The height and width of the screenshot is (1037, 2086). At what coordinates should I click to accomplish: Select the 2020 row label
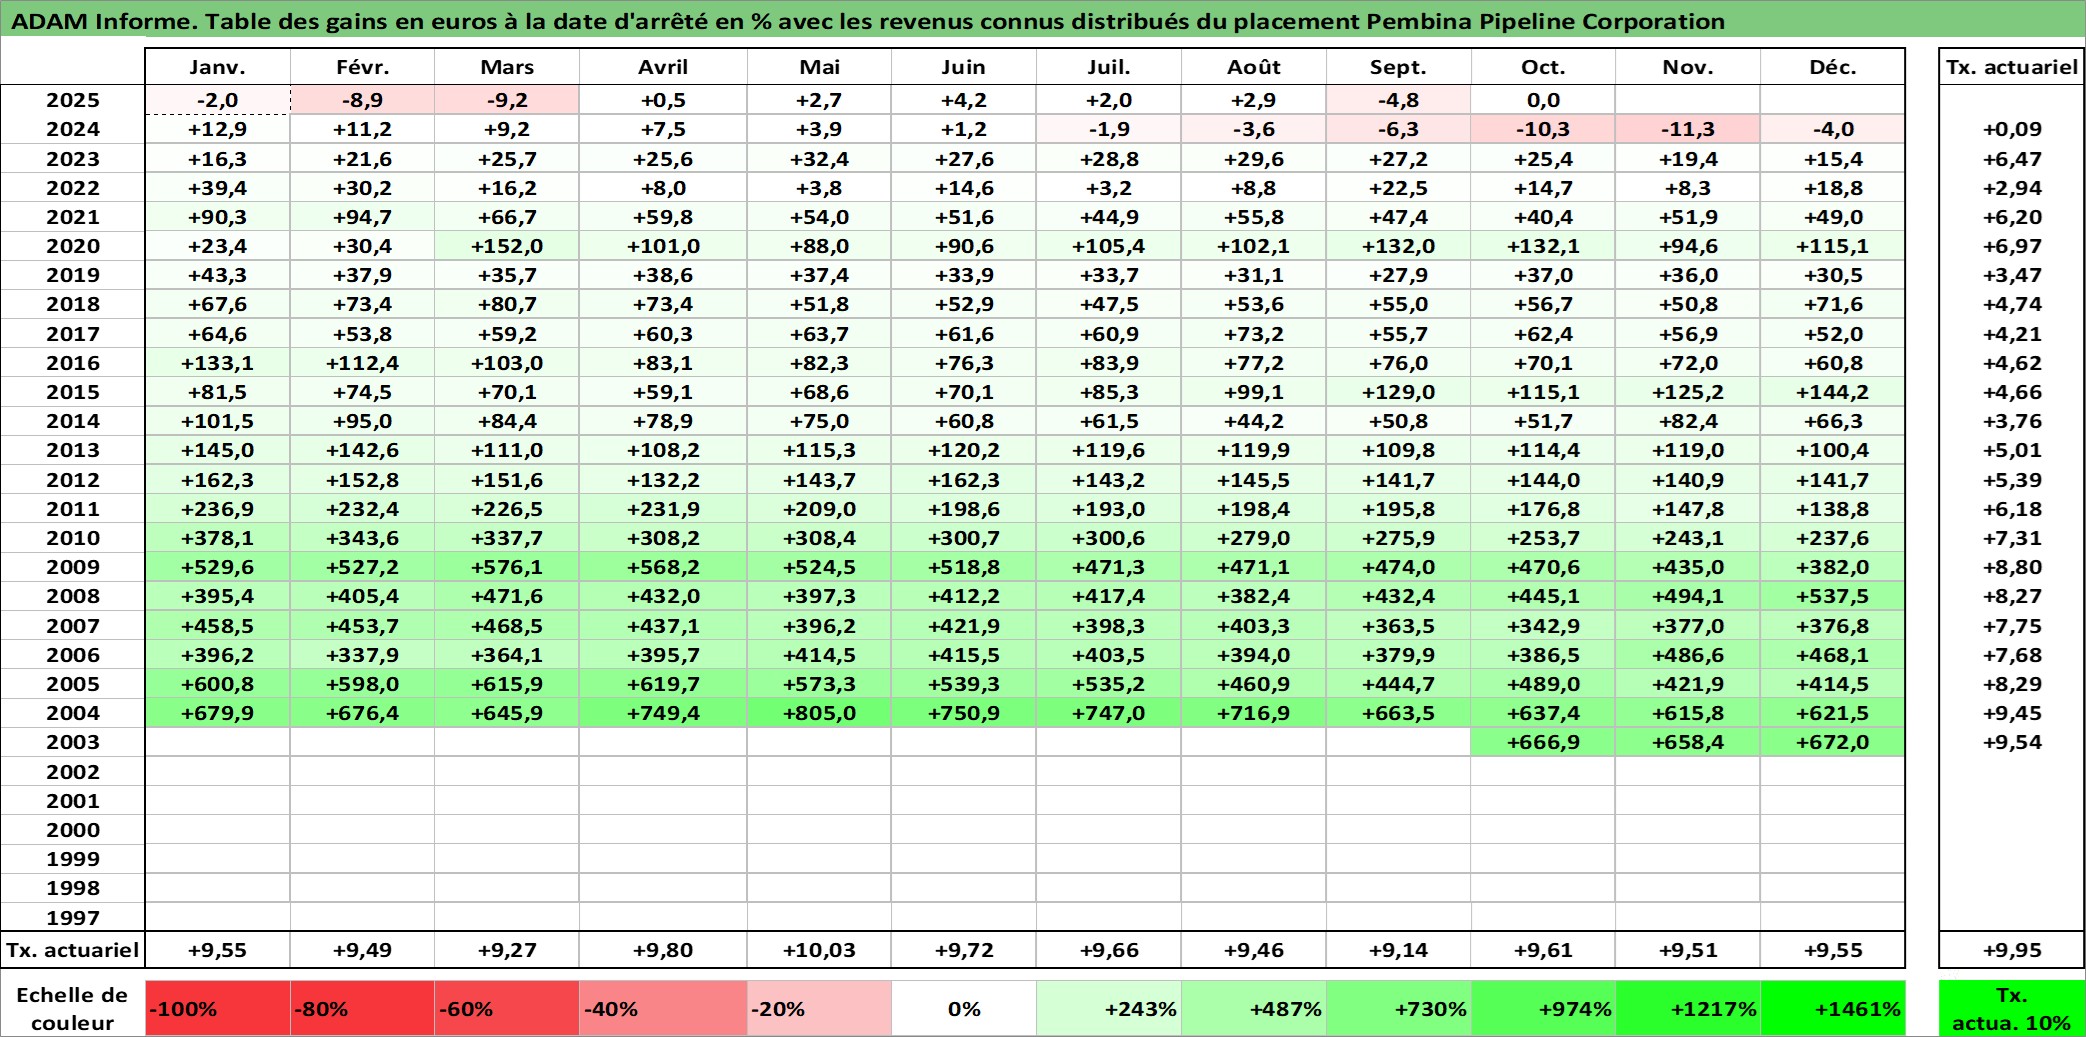73,246
